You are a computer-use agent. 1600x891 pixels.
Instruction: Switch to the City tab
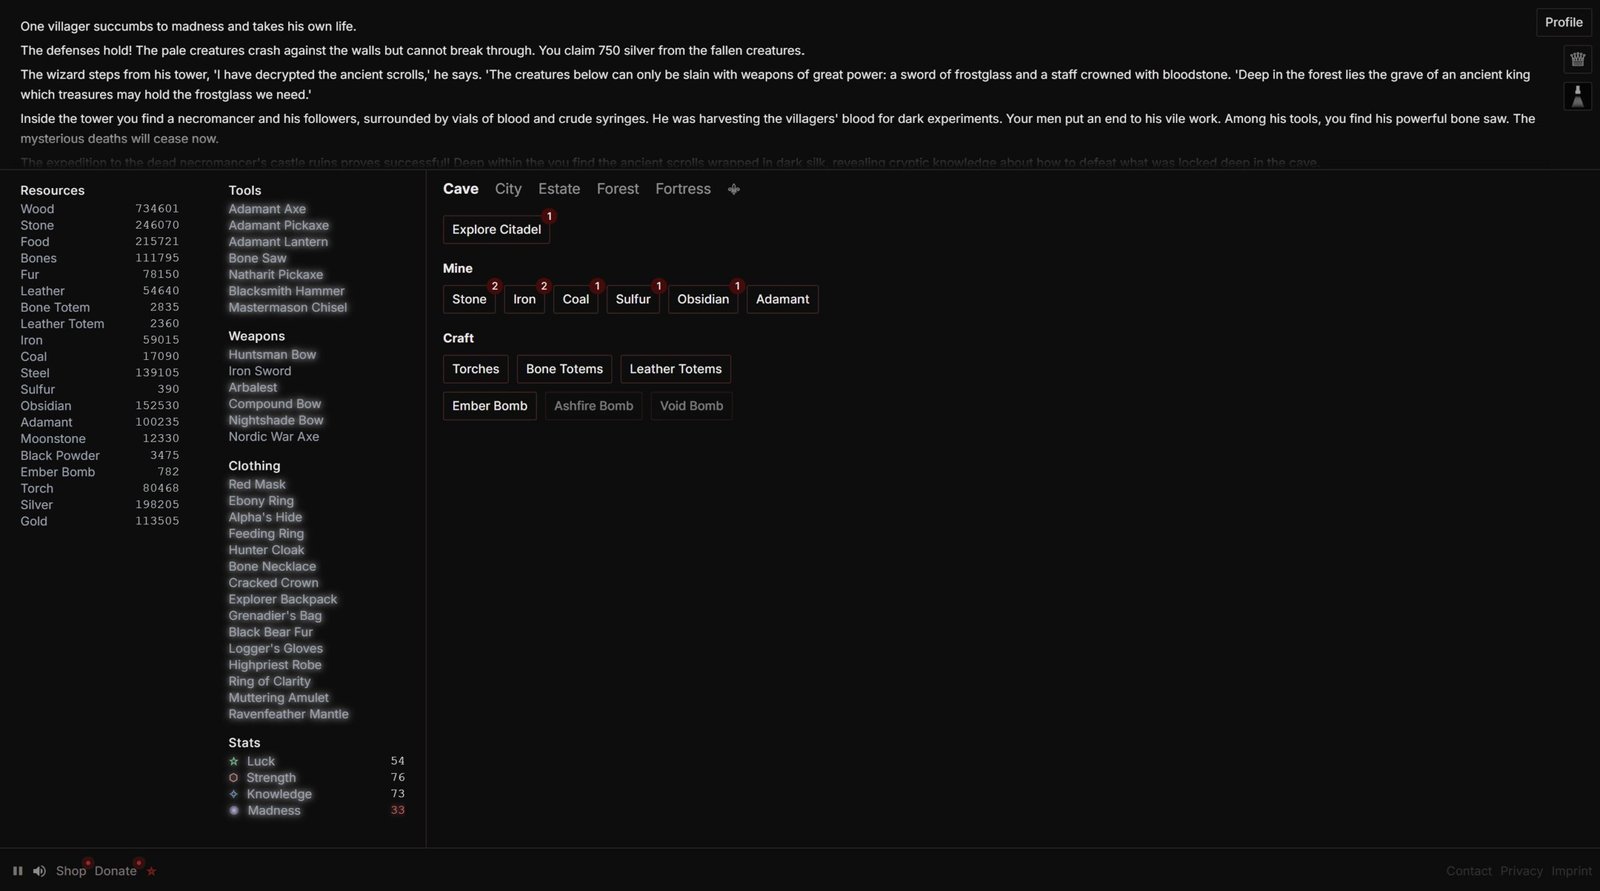point(508,189)
